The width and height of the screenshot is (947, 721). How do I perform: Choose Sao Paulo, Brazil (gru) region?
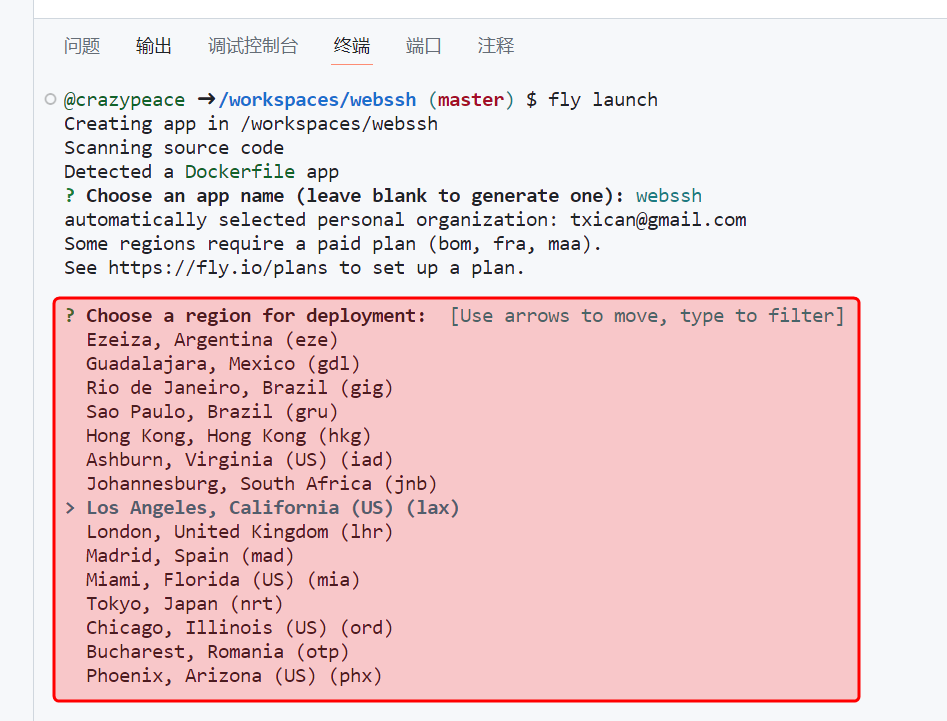pos(212,412)
